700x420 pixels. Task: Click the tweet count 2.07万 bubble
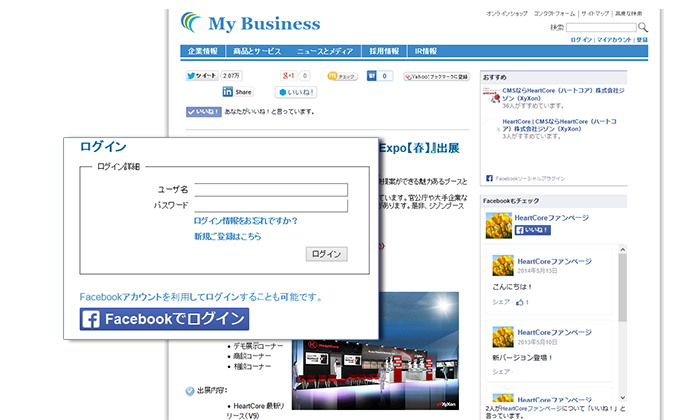coord(231,76)
